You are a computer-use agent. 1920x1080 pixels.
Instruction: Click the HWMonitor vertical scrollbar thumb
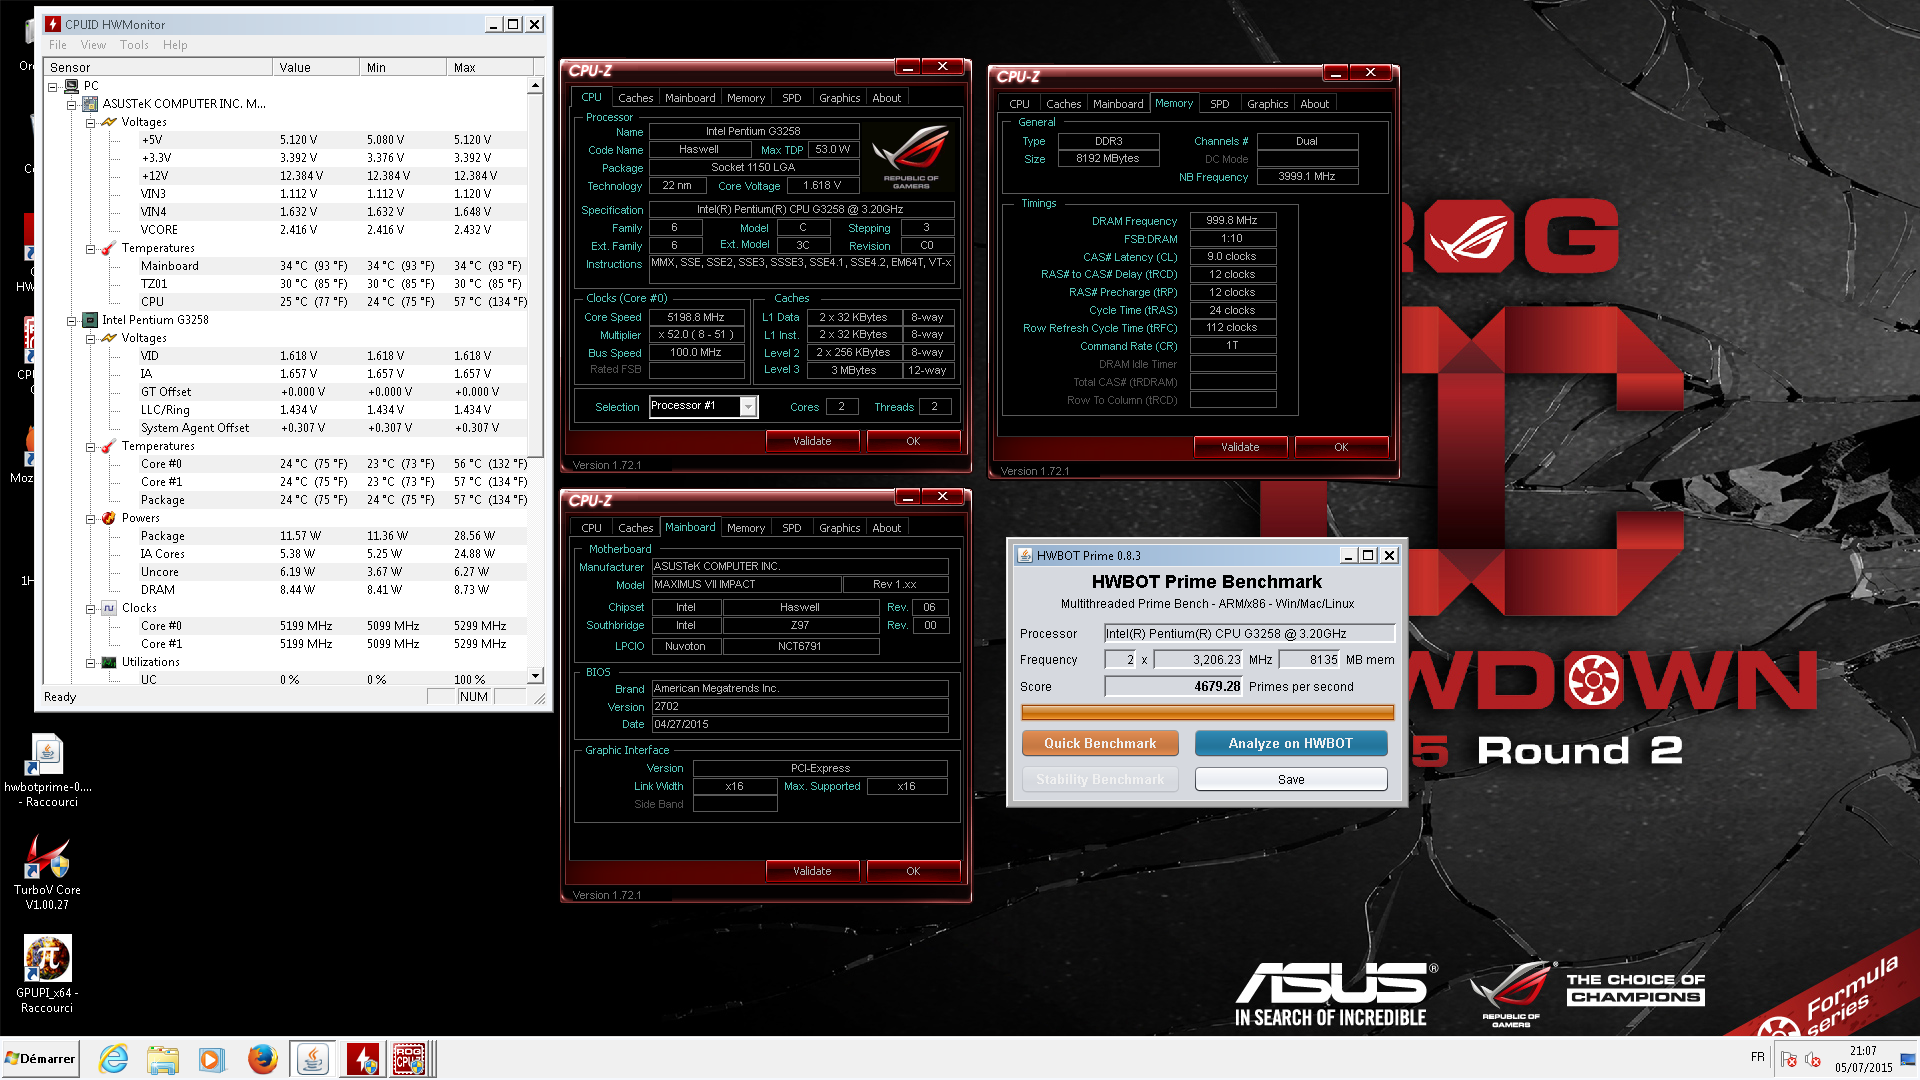535,275
